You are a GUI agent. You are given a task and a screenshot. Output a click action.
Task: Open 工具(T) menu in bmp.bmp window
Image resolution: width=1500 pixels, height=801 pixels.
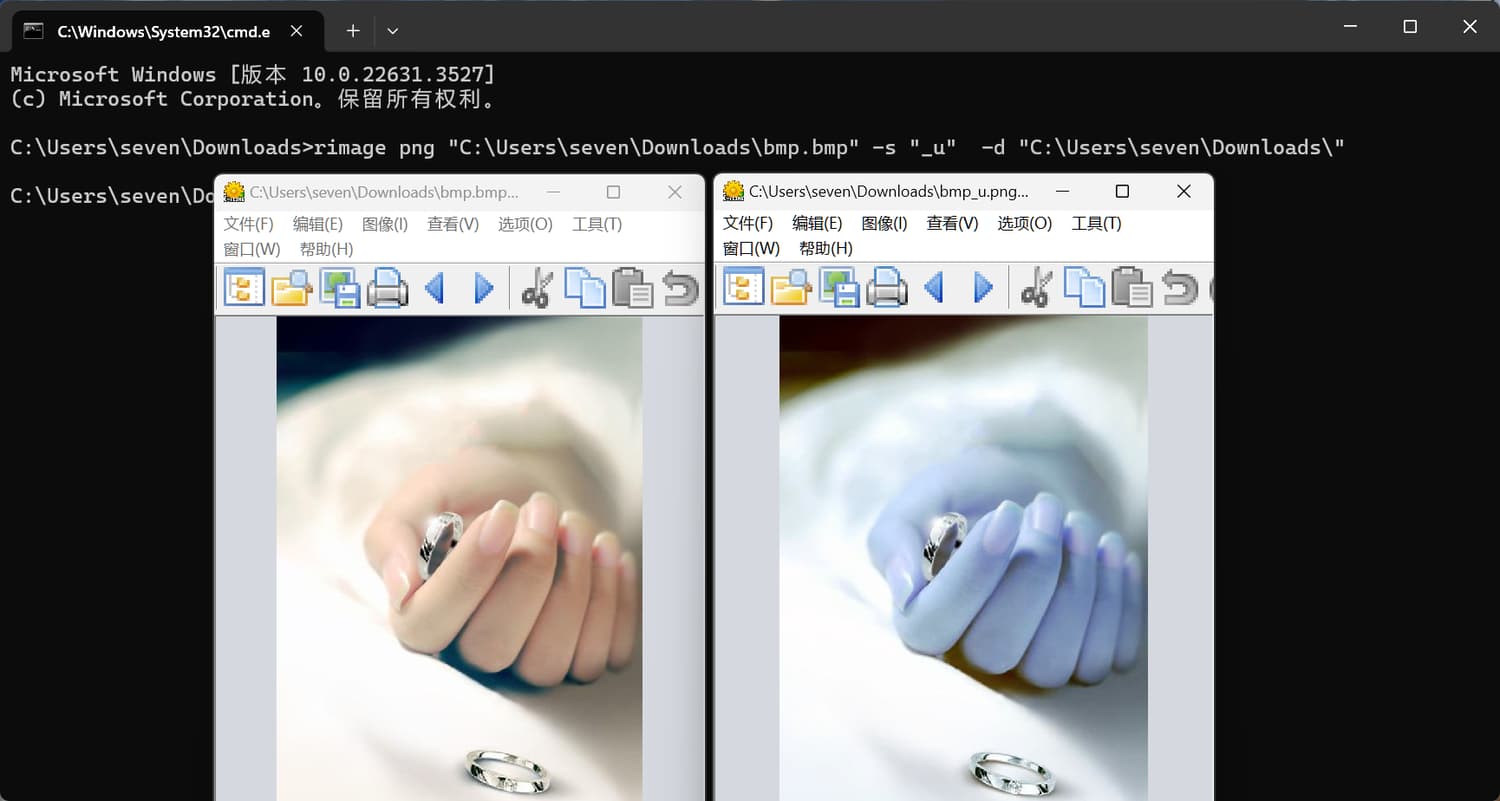click(x=597, y=224)
